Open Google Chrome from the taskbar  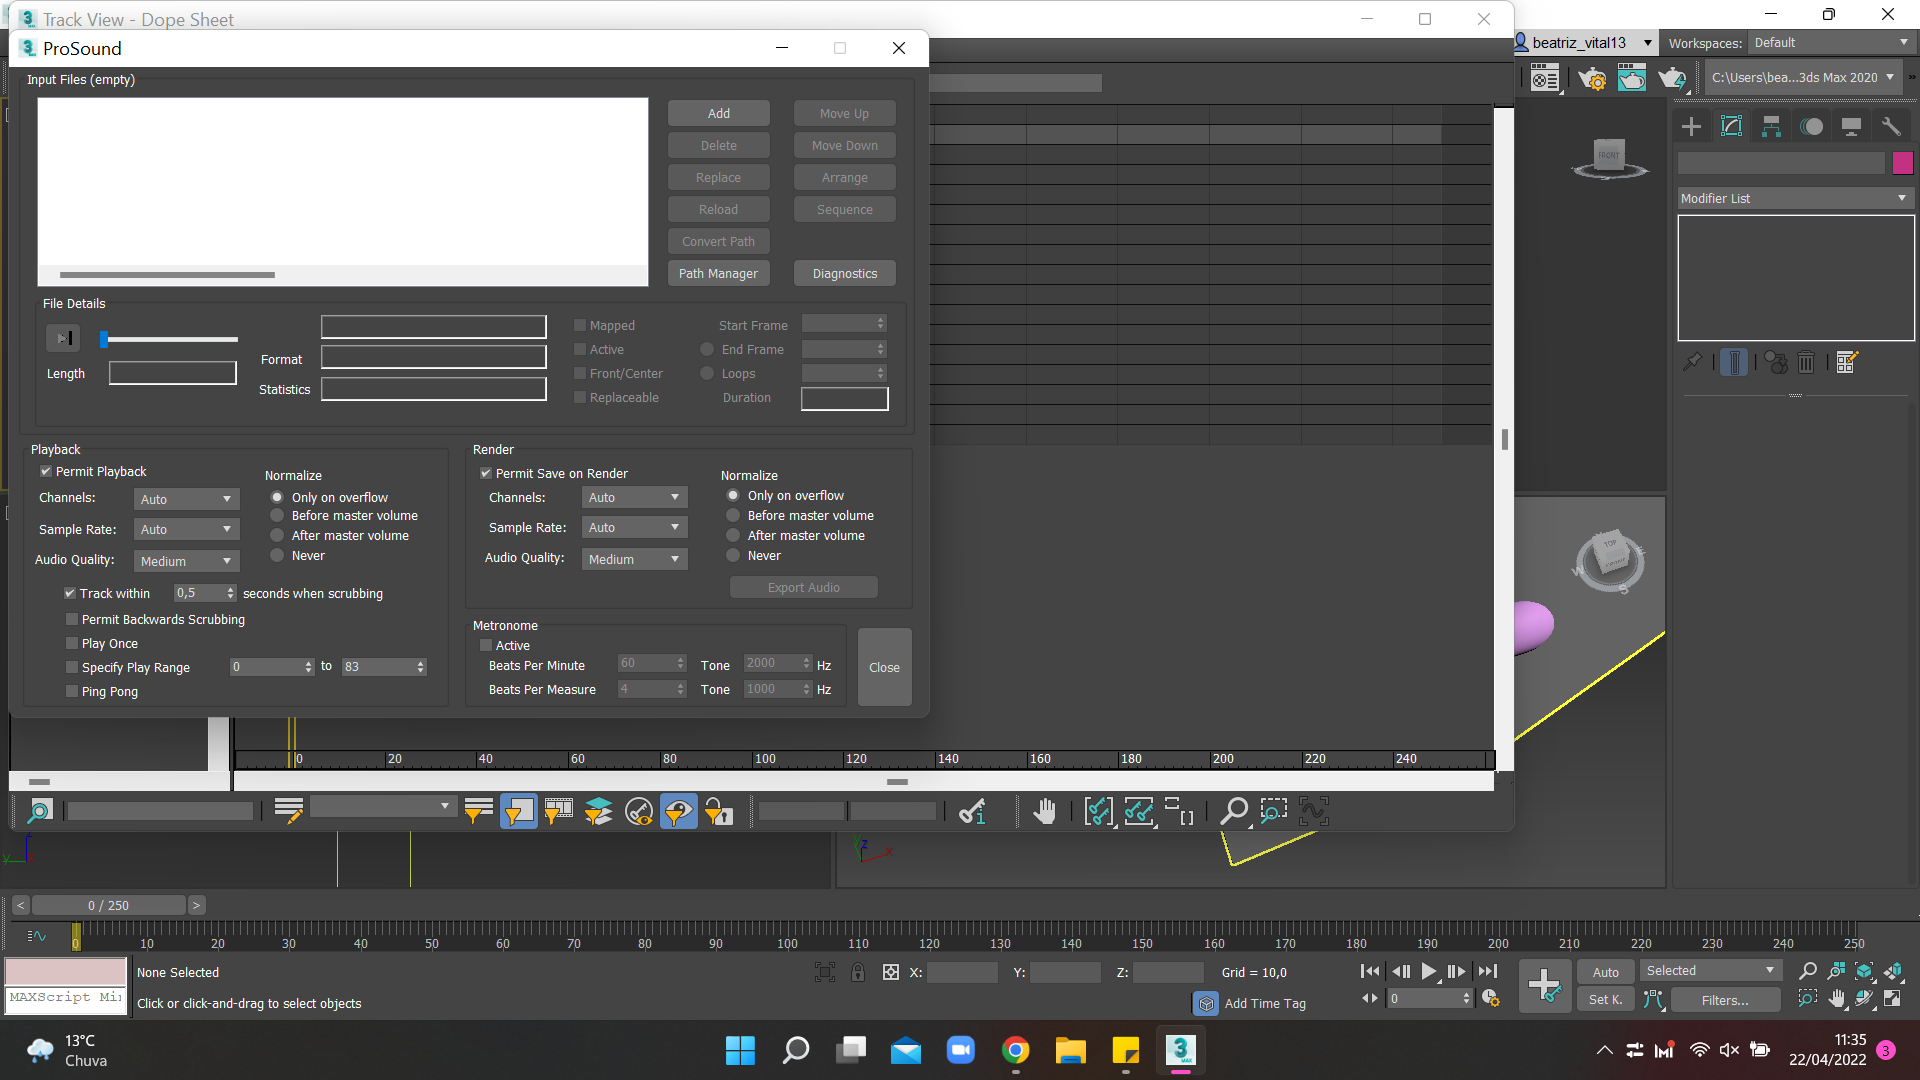[1016, 1050]
